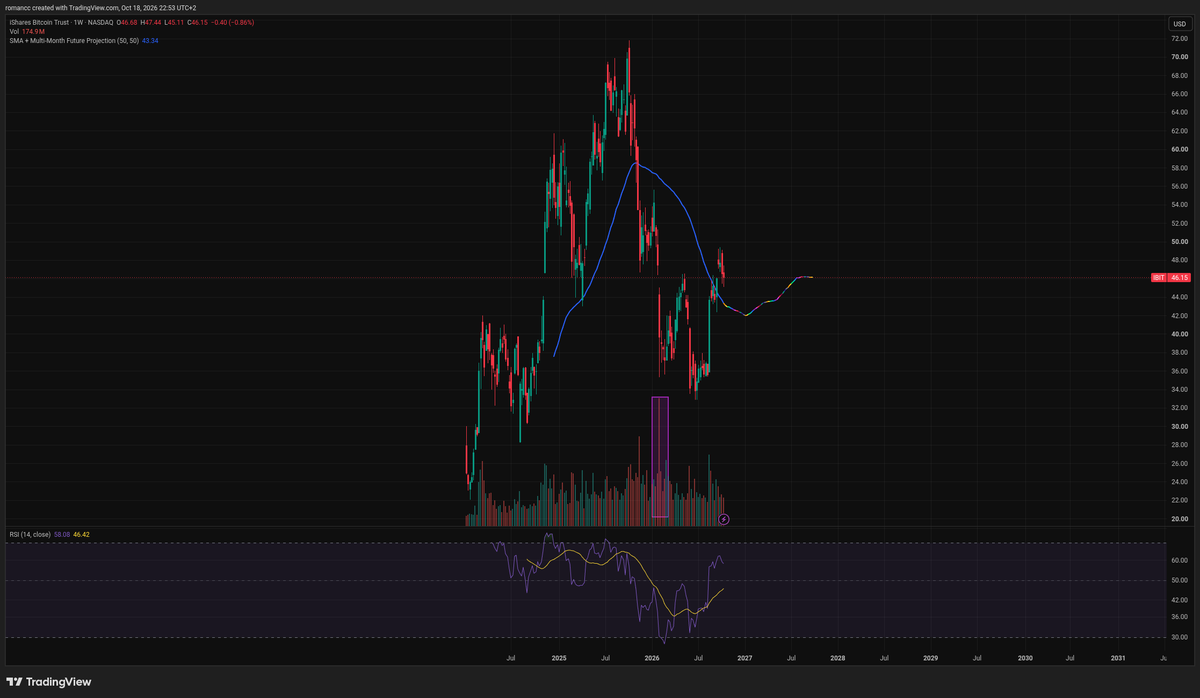Click 72.00 on the price axis
This screenshot has height=698, width=1200.
1179,39
